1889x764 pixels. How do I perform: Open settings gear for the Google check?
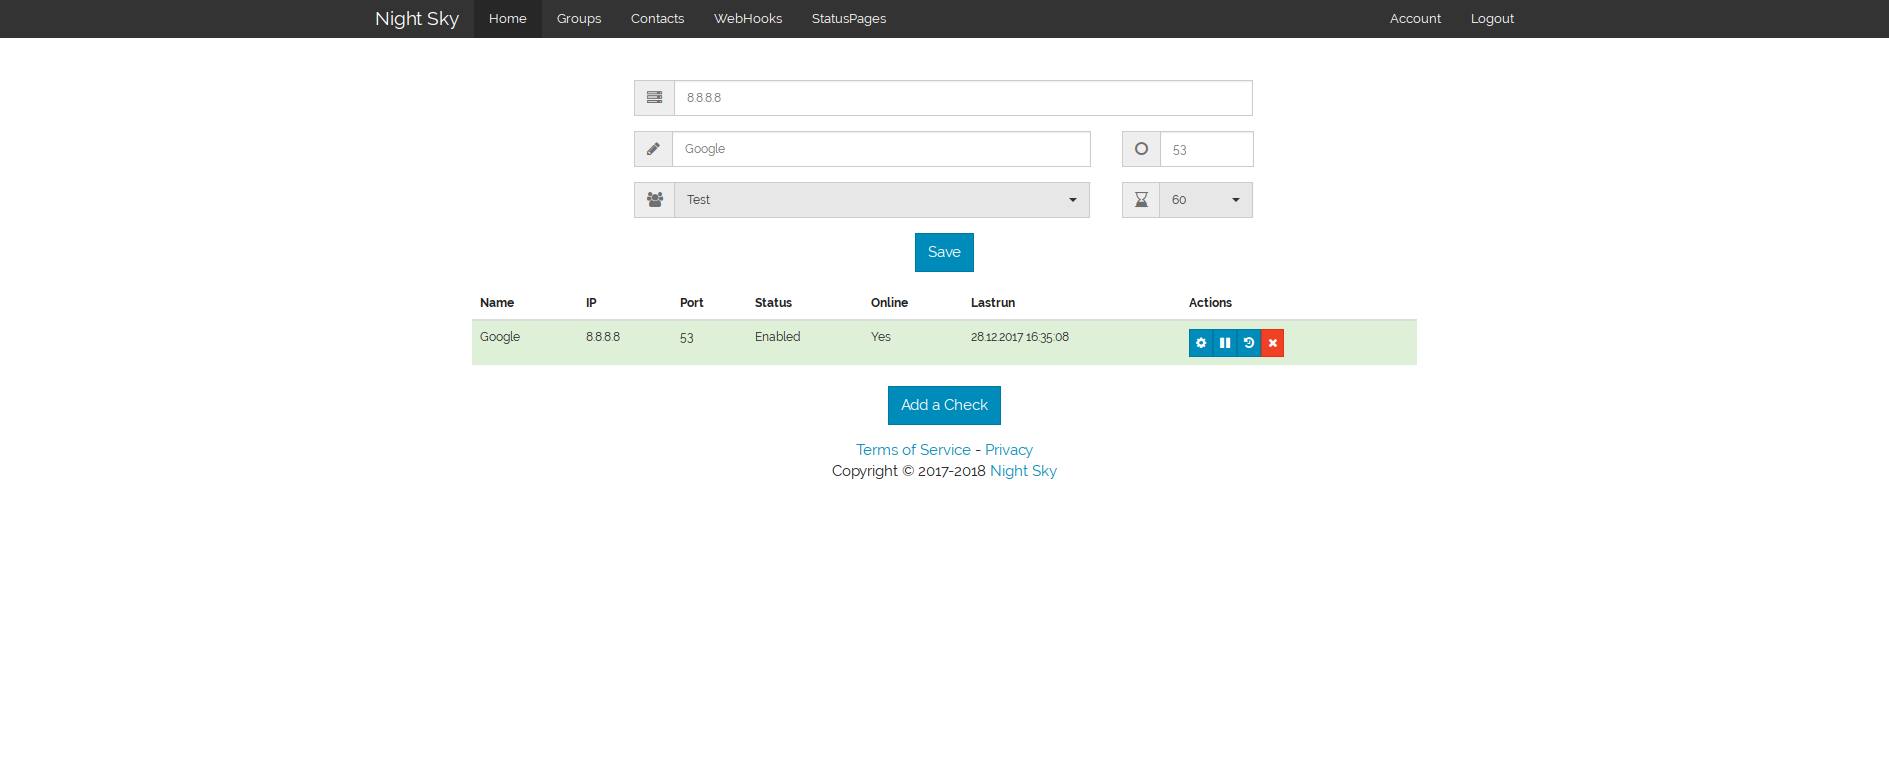tap(1201, 343)
